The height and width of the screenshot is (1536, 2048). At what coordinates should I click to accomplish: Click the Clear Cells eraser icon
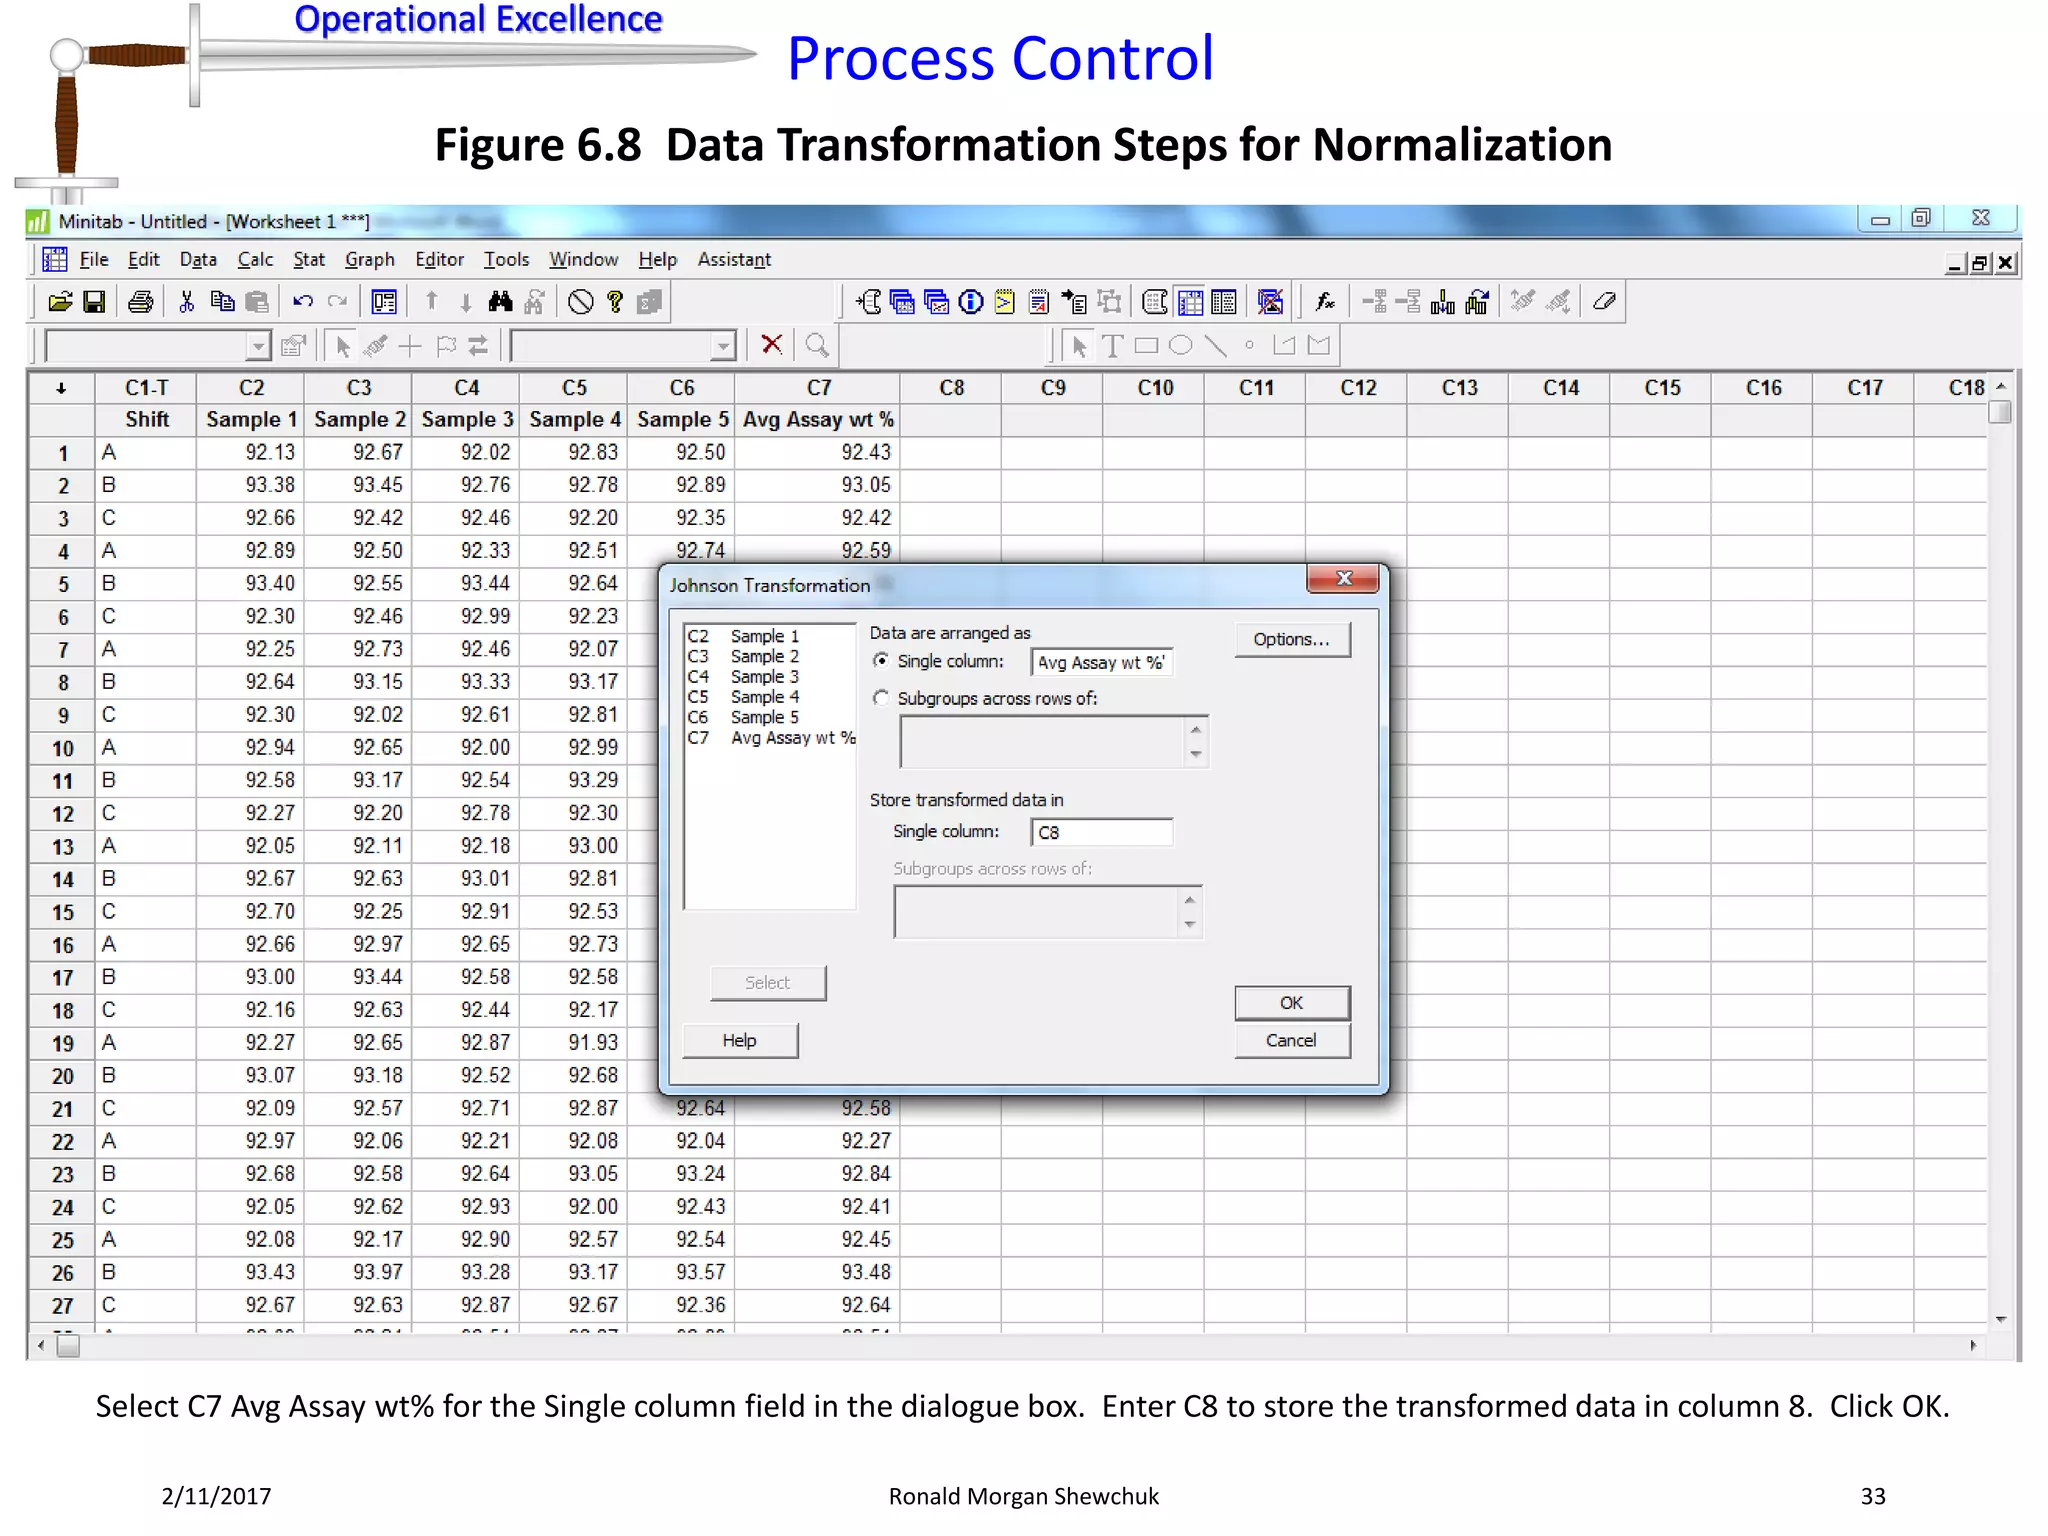tap(1604, 302)
